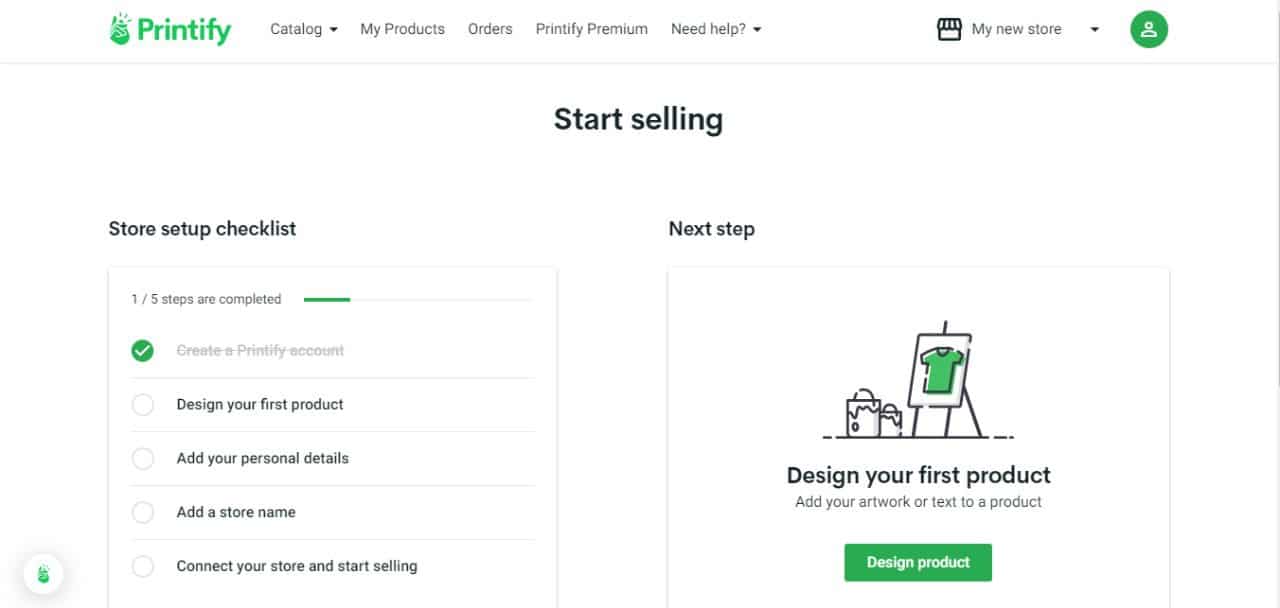
Task: Go to My Products page
Action: pos(402,29)
